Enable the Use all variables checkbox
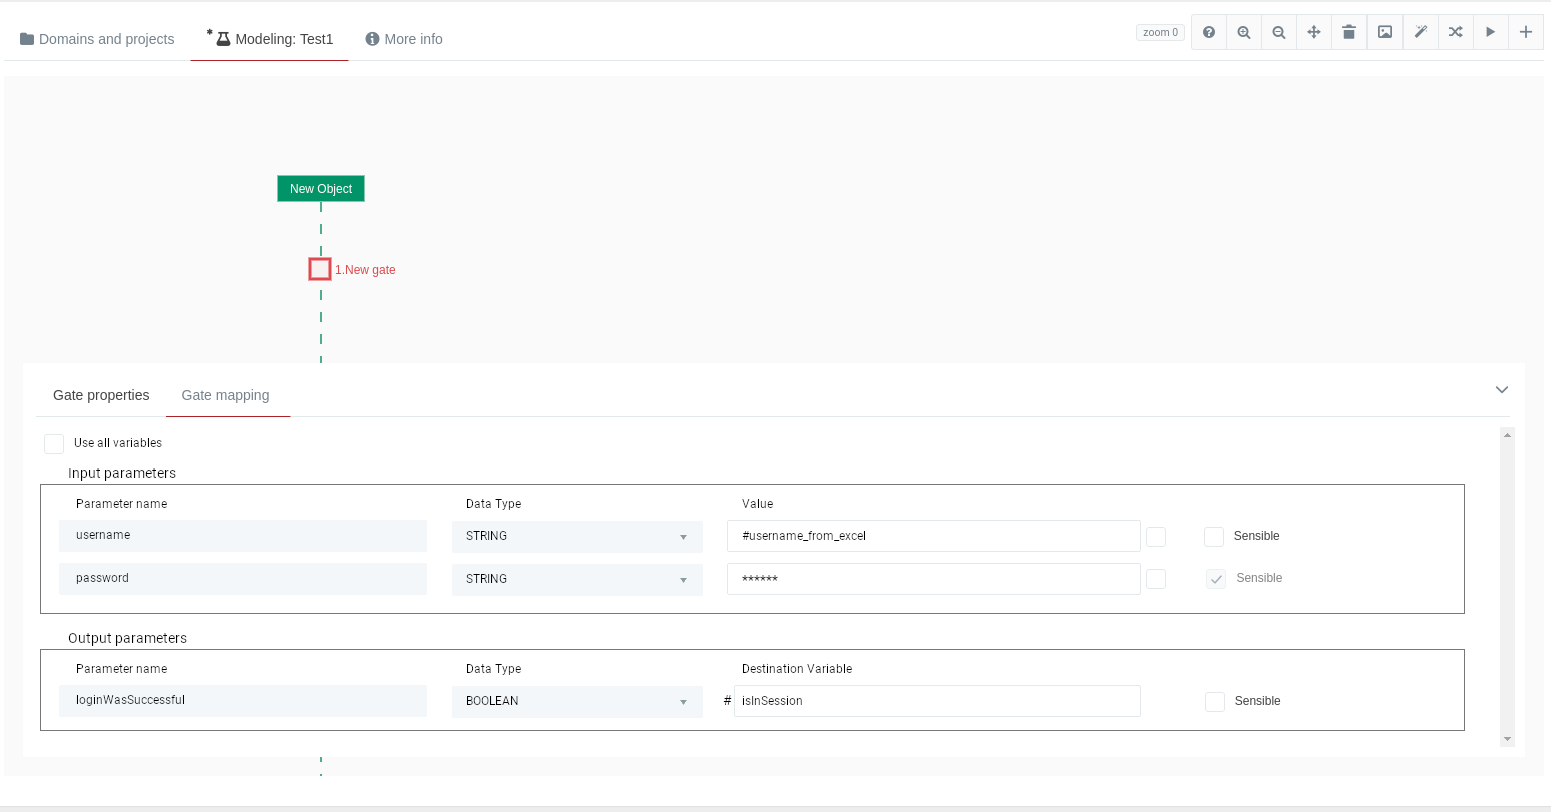 pyautogui.click(x=54, y=444)
